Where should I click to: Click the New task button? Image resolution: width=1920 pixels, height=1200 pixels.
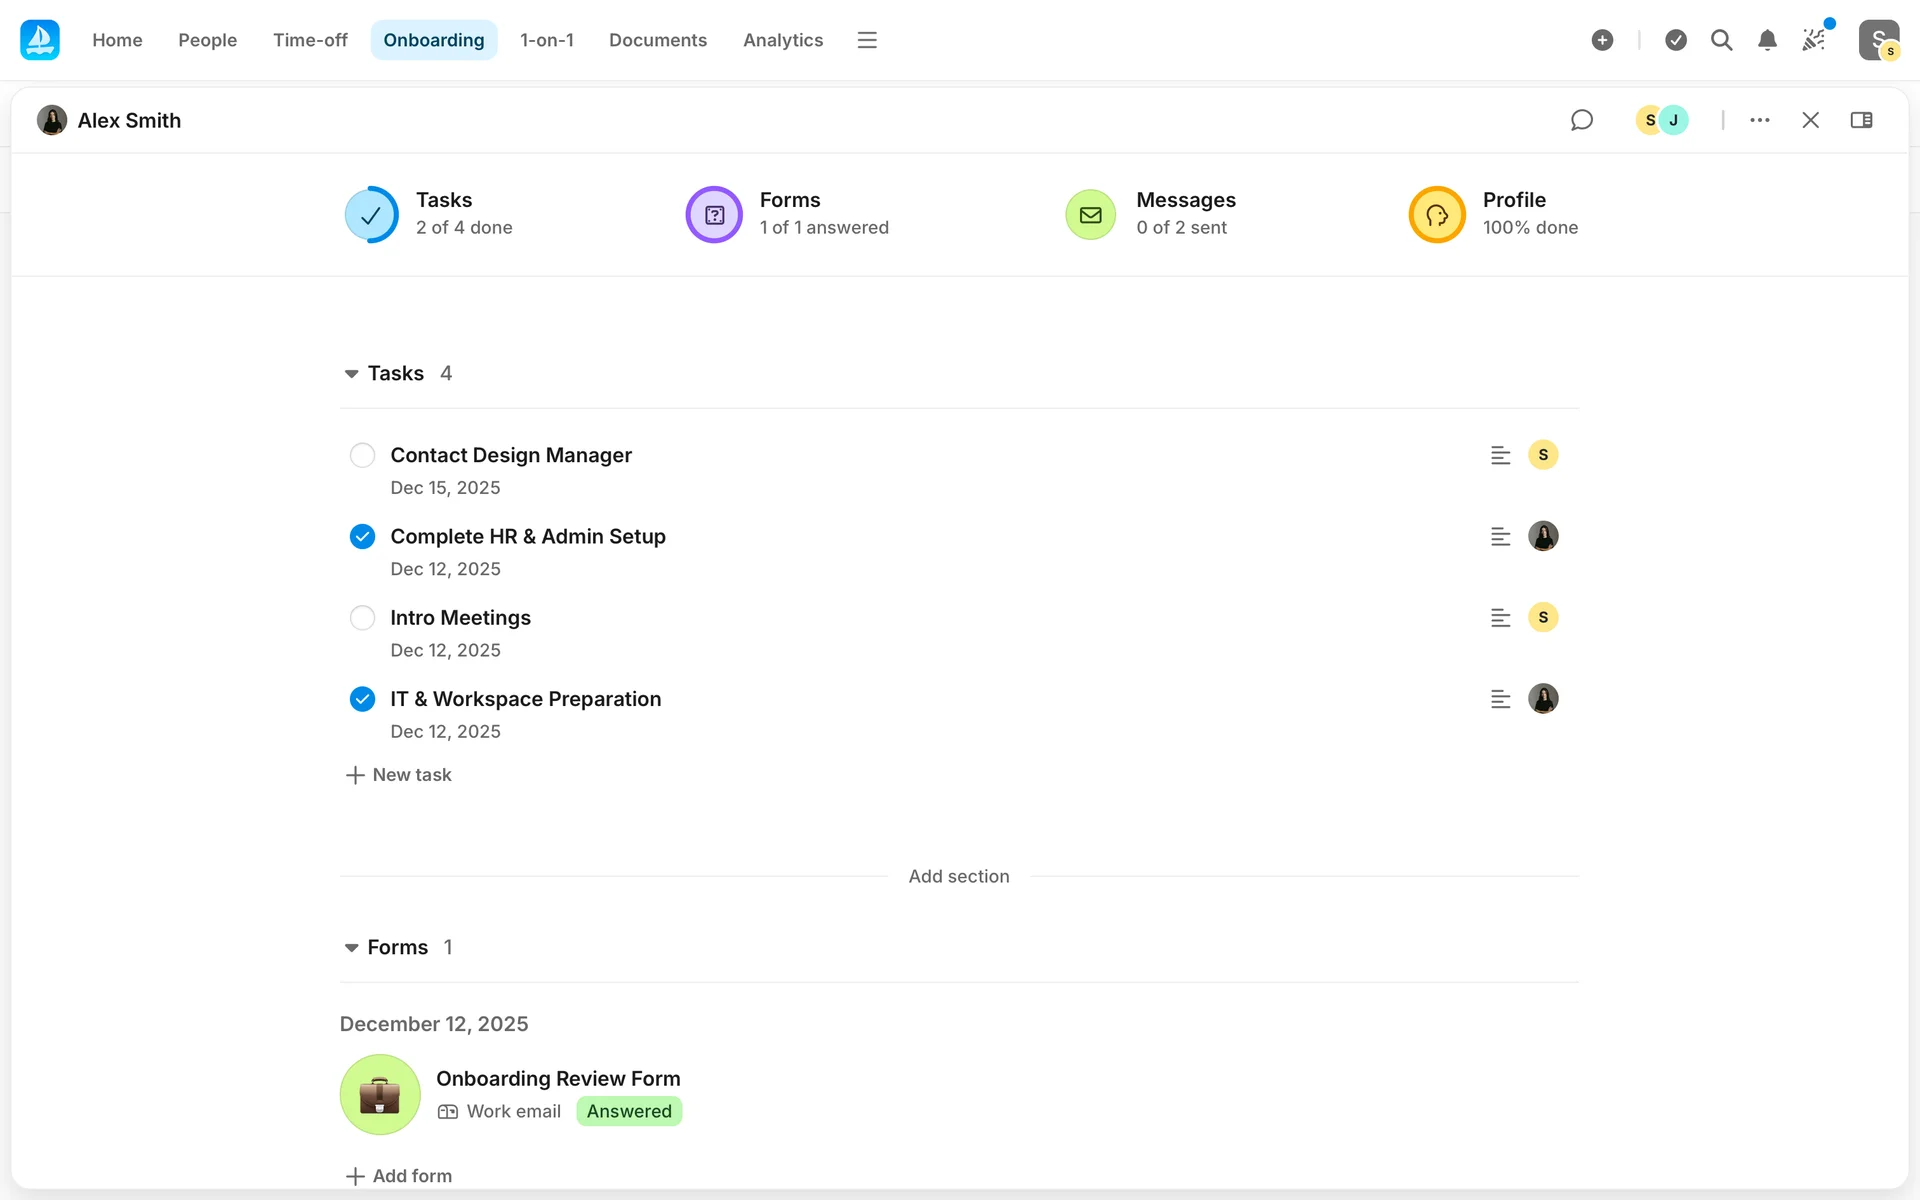399,775
